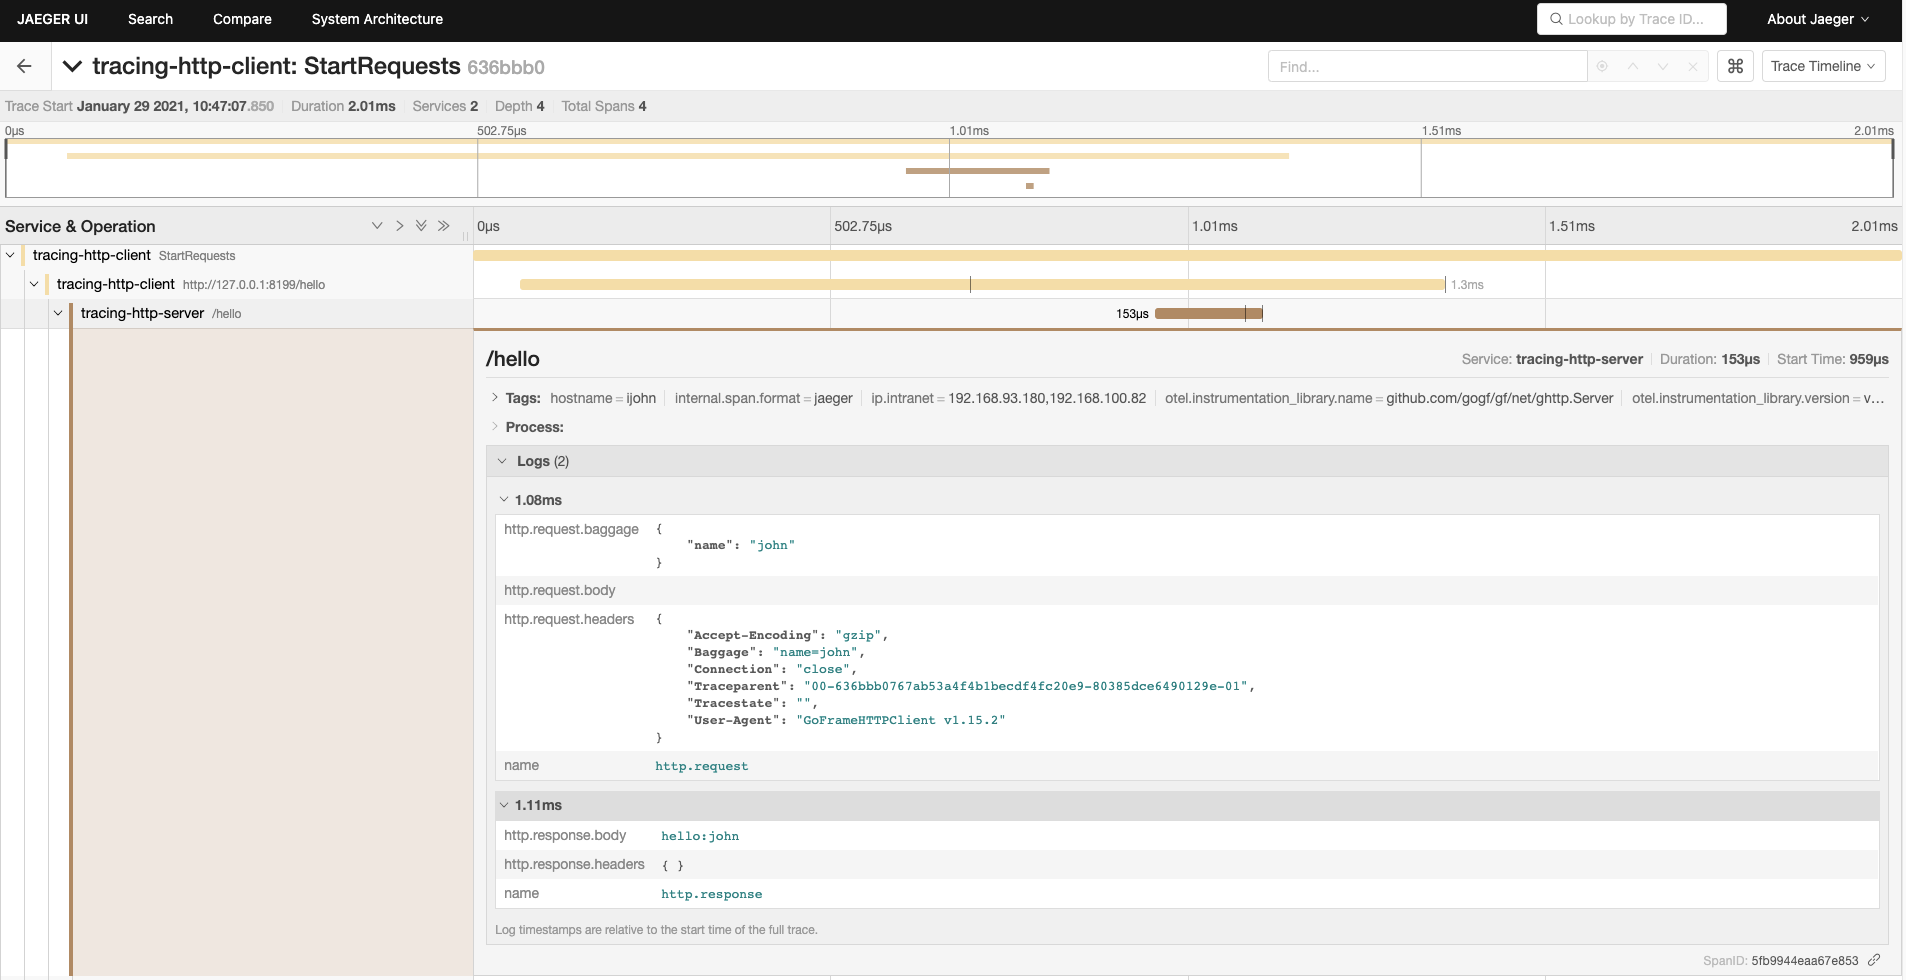Open the keyboard shortcuts icon button
The width and height of the screenshot is (1906, 980).
click(x=1735, y=66)
